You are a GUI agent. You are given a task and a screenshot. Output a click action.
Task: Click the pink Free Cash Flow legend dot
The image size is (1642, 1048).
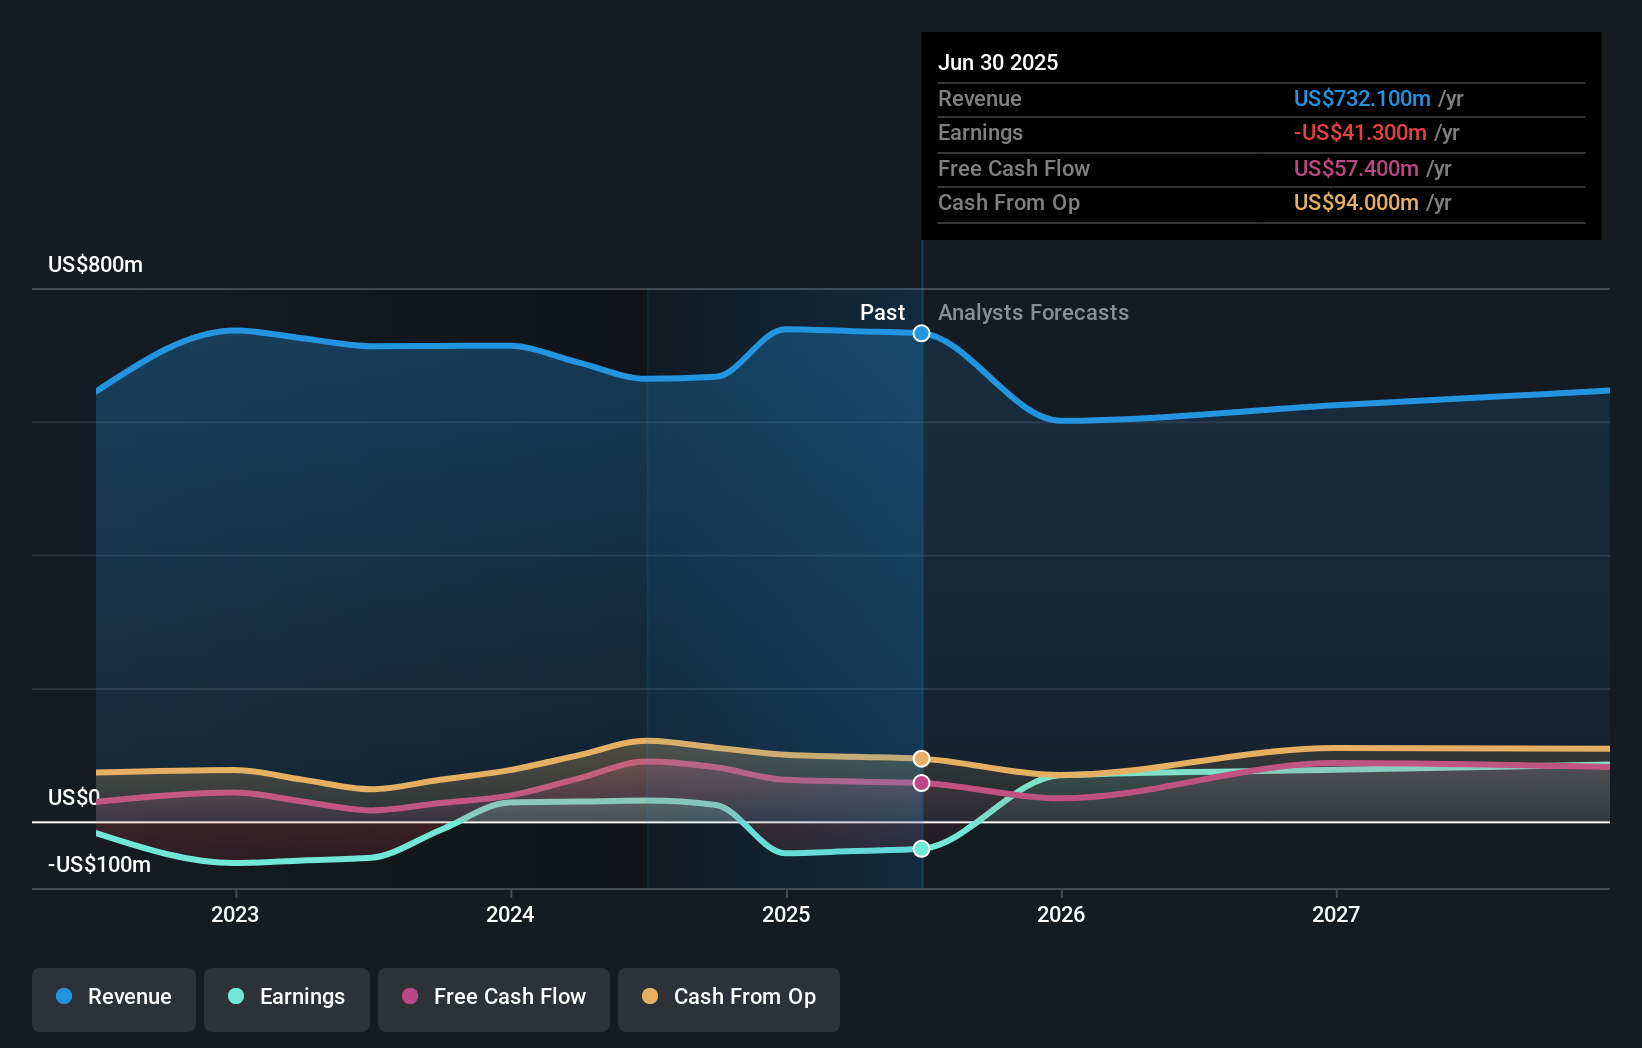408,997
